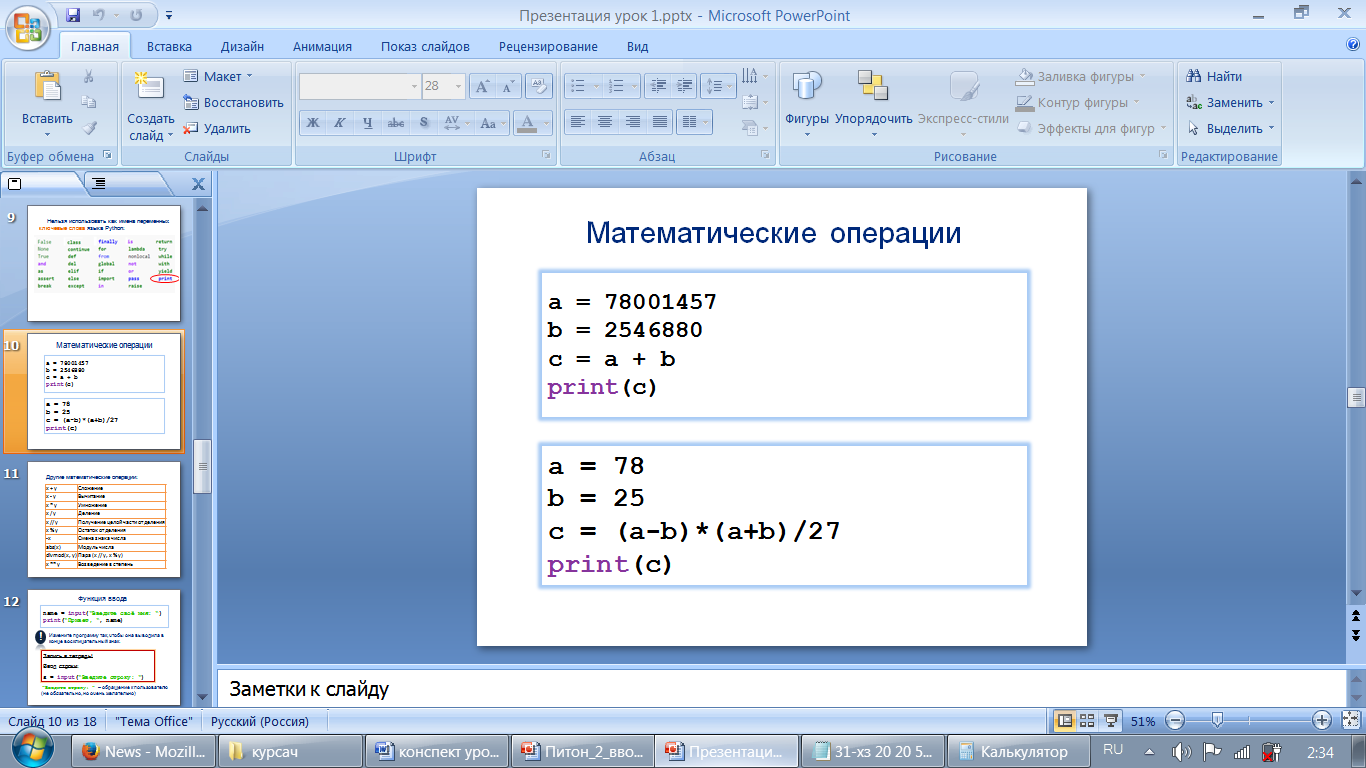Increase font size with larger A

click(482, 86)
